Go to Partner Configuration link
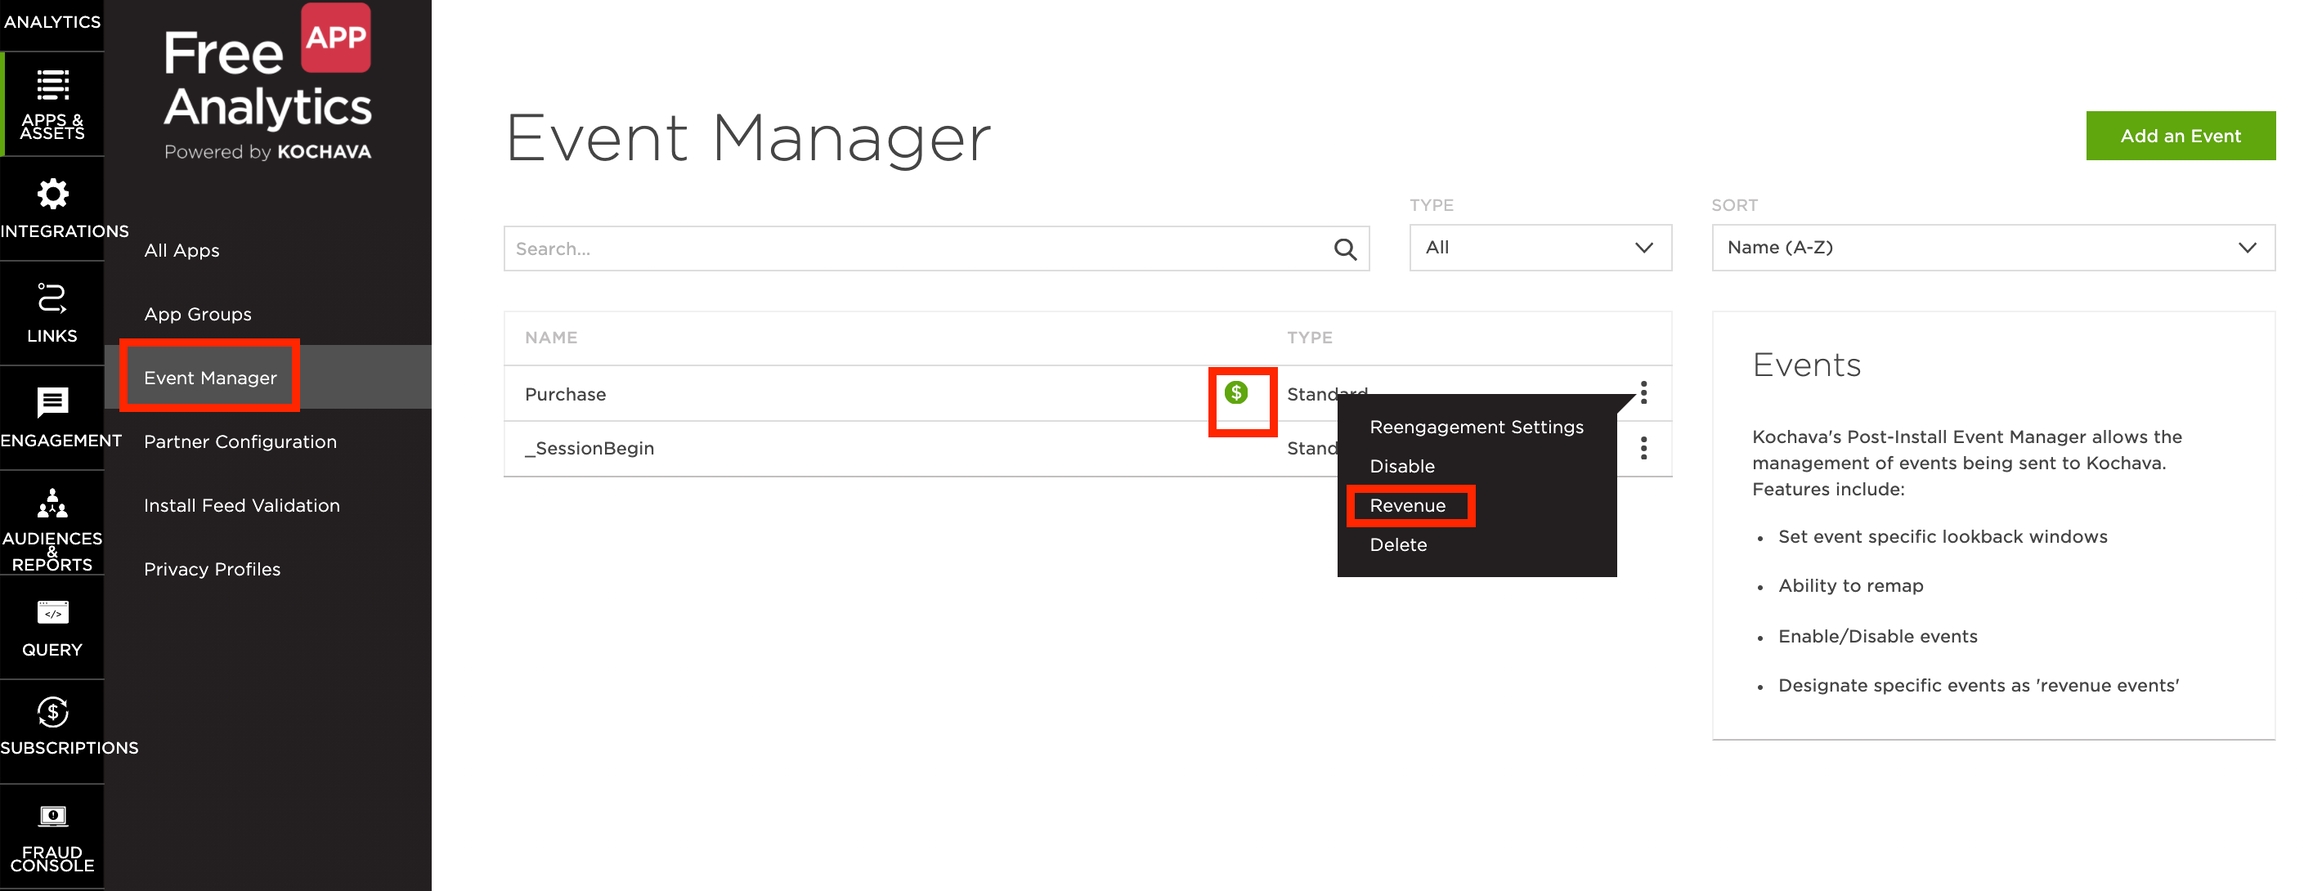The width and height of the screenshot is (2304, 891). coord(240,442)
